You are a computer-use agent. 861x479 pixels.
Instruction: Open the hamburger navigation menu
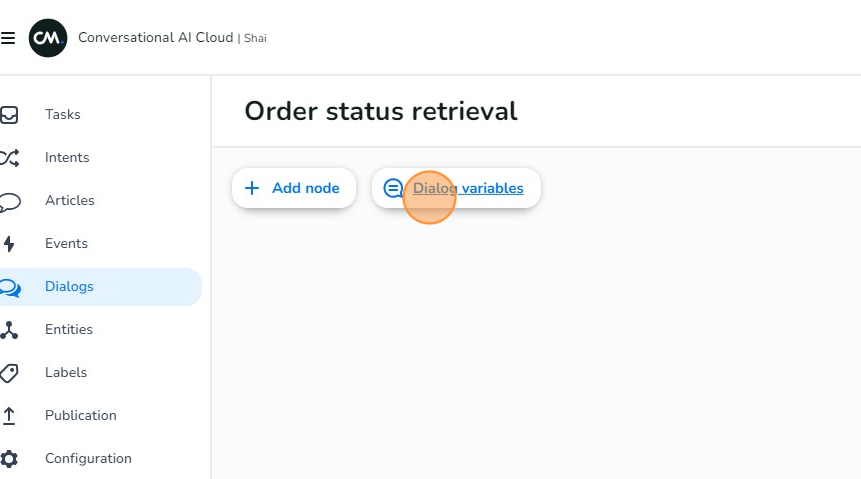(x=8, y=38)
